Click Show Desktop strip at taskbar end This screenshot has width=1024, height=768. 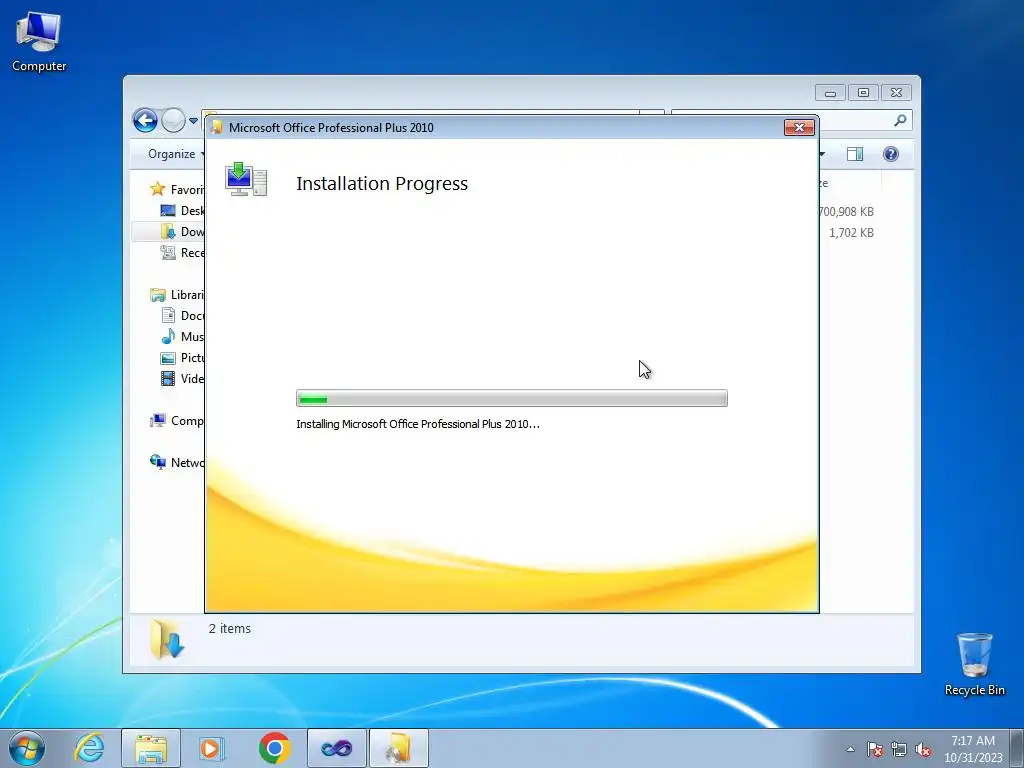click(x=1016, y=748)
